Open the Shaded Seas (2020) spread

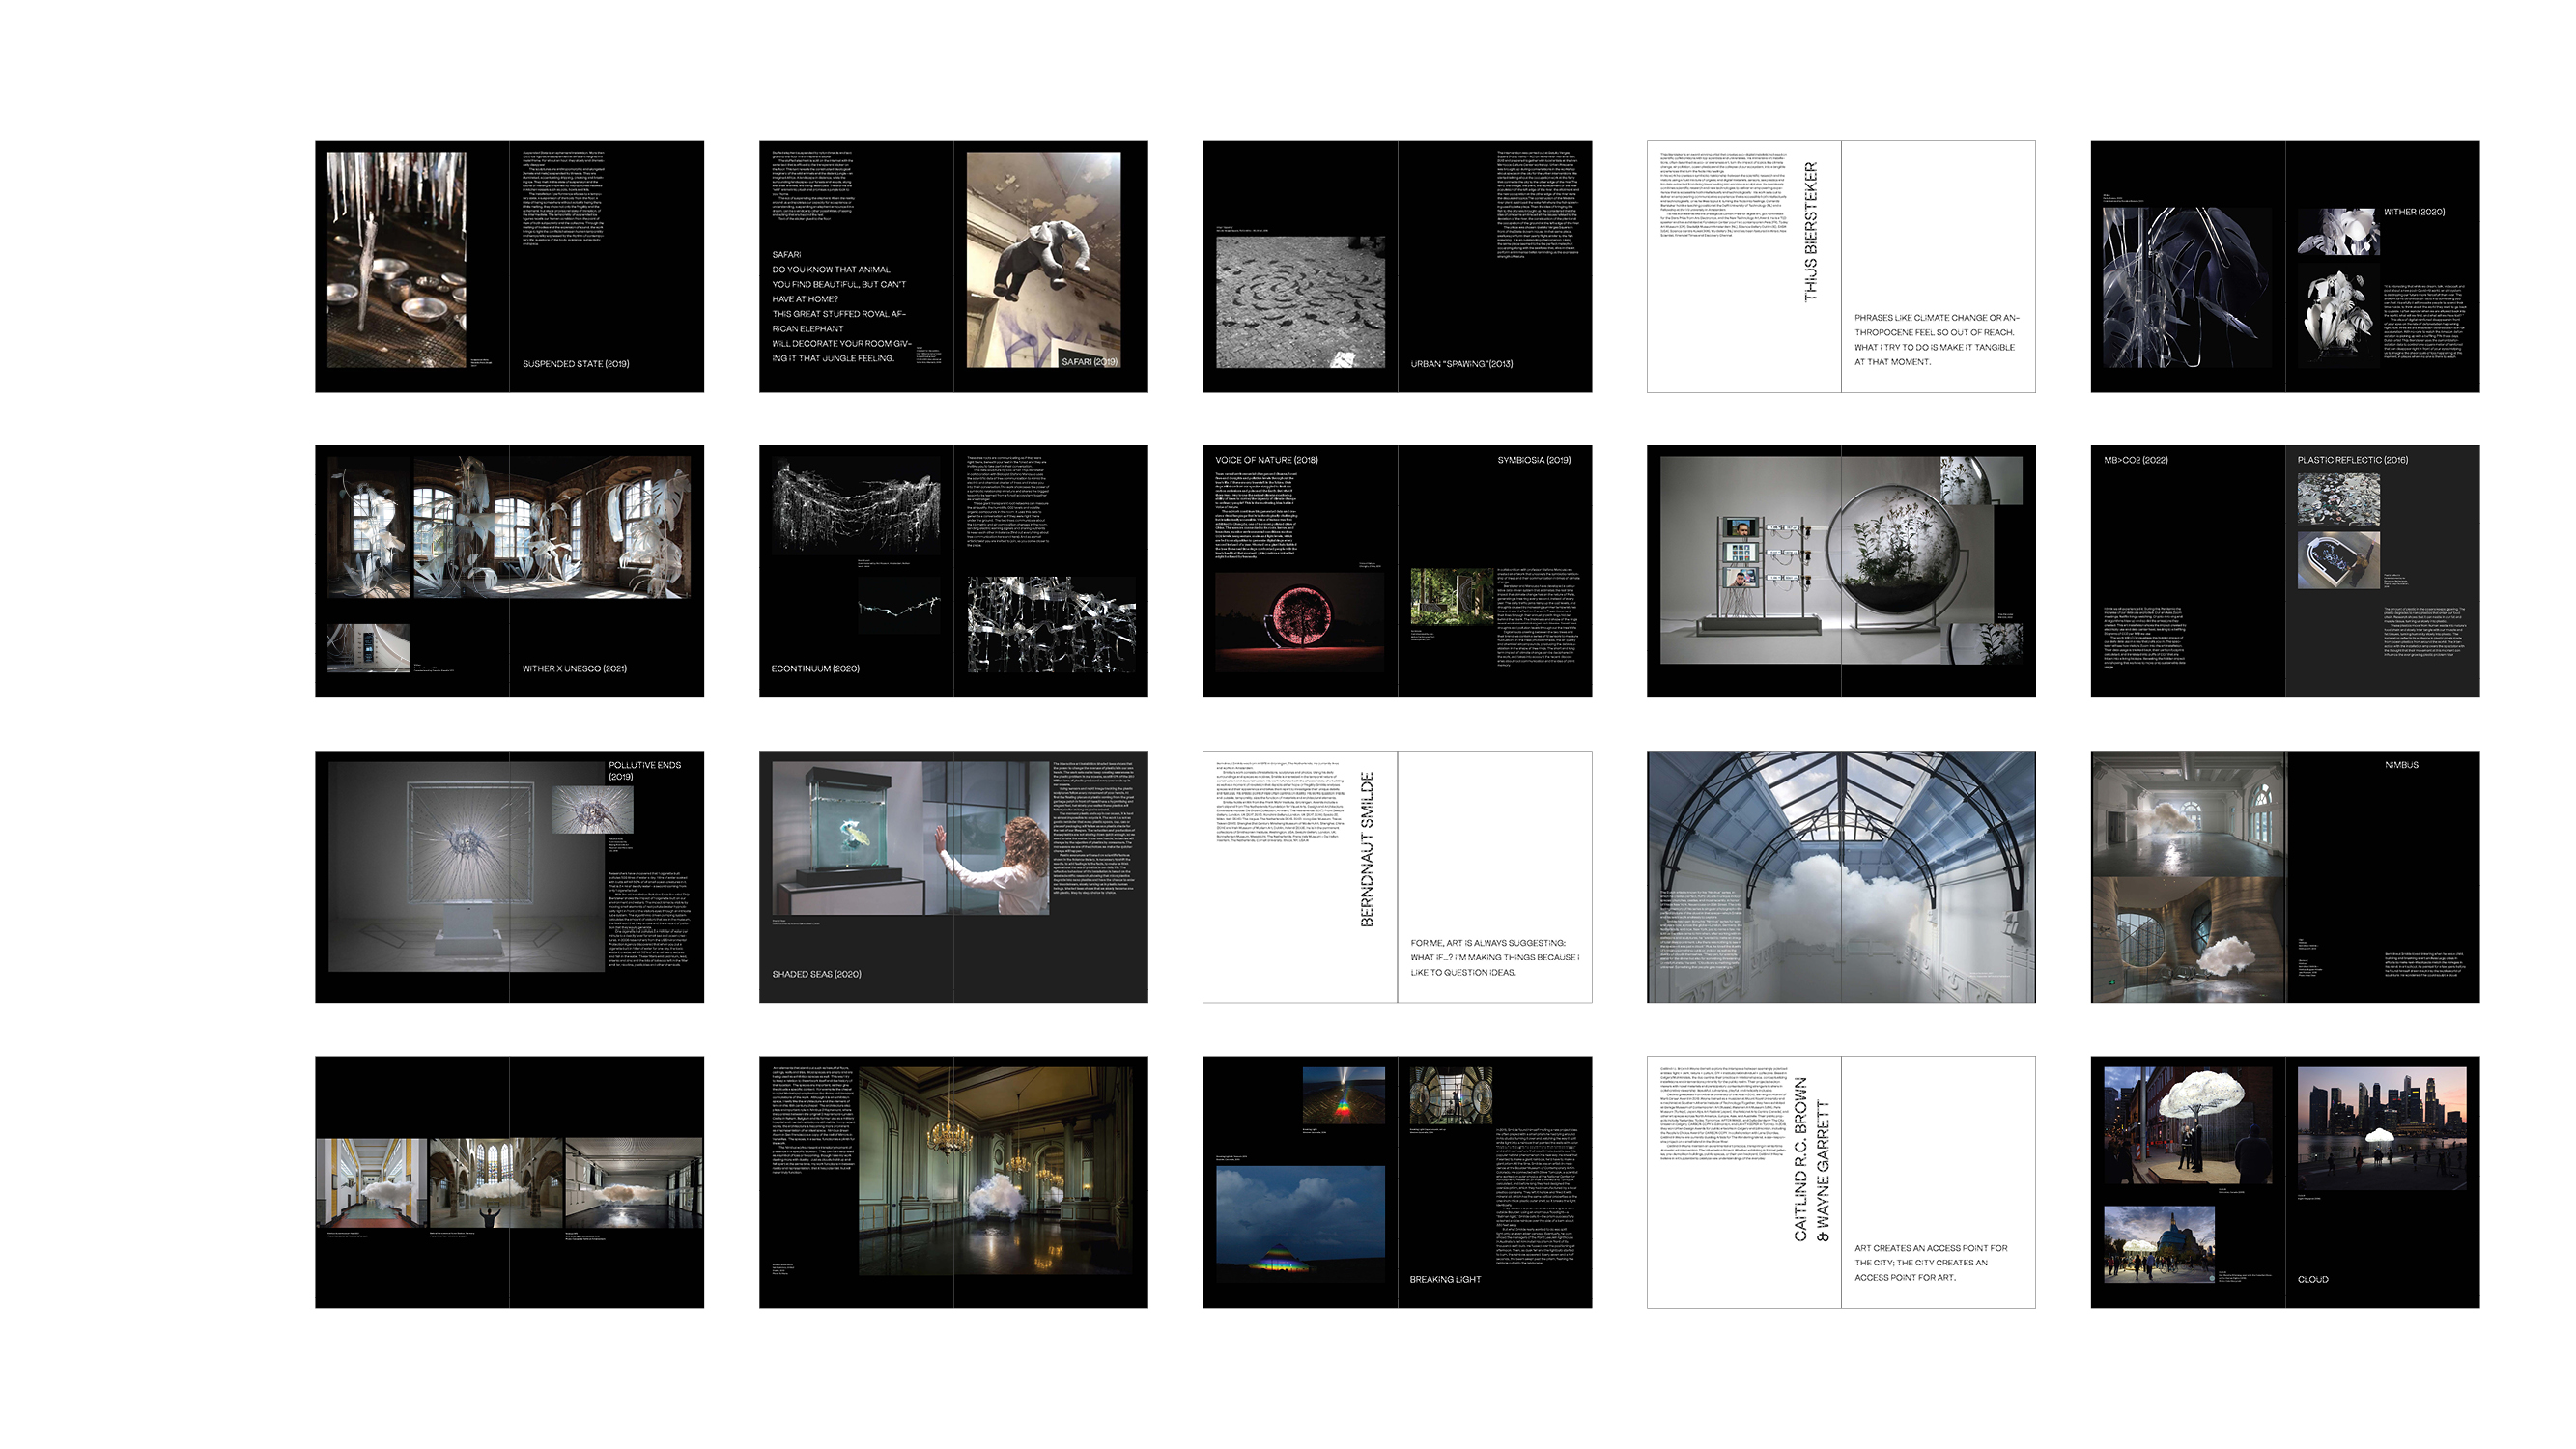tap(953, 876)
